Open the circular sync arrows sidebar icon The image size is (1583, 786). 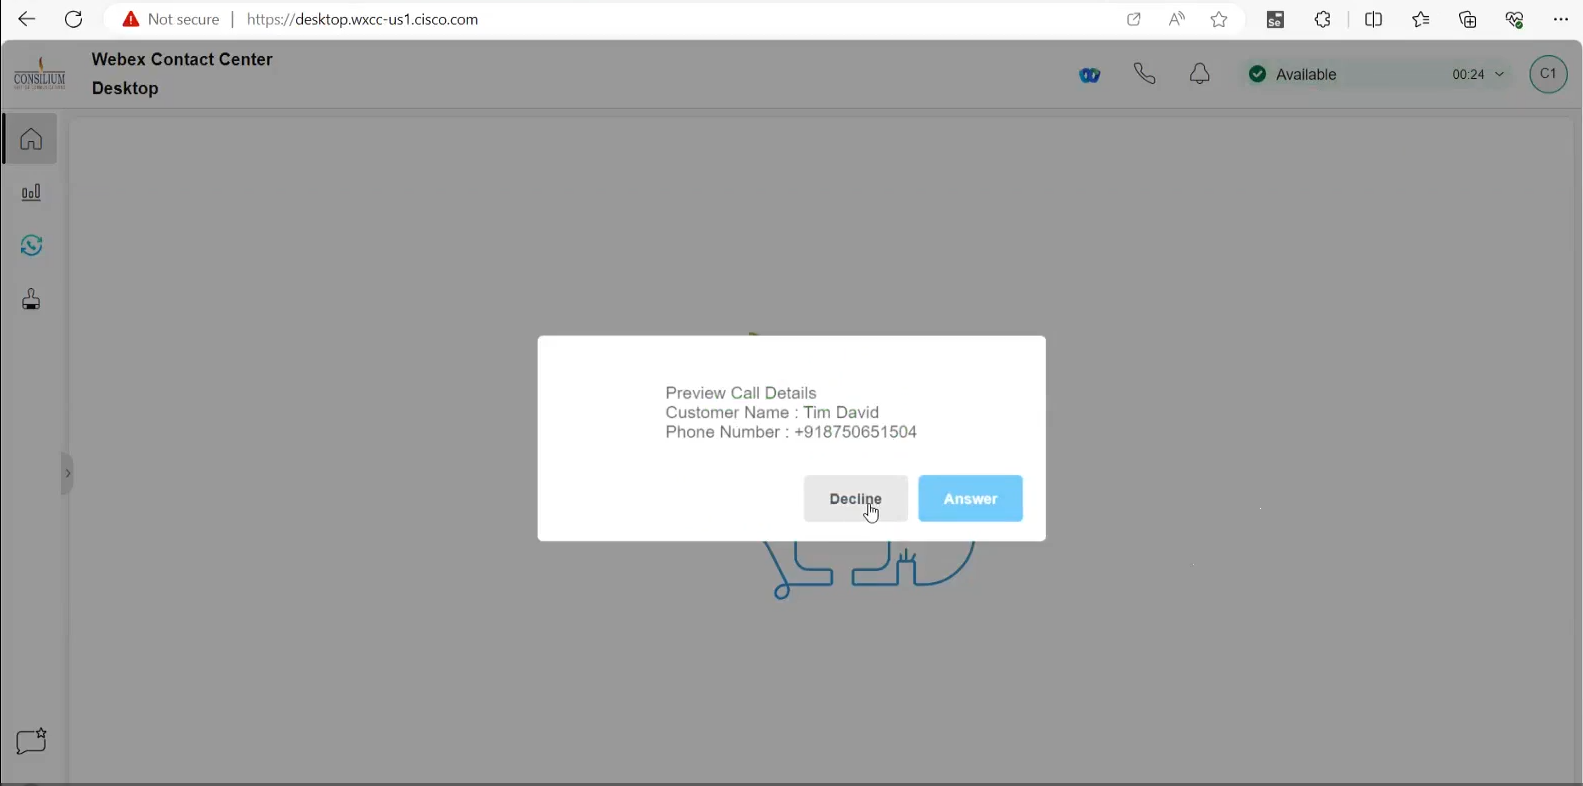31,246
